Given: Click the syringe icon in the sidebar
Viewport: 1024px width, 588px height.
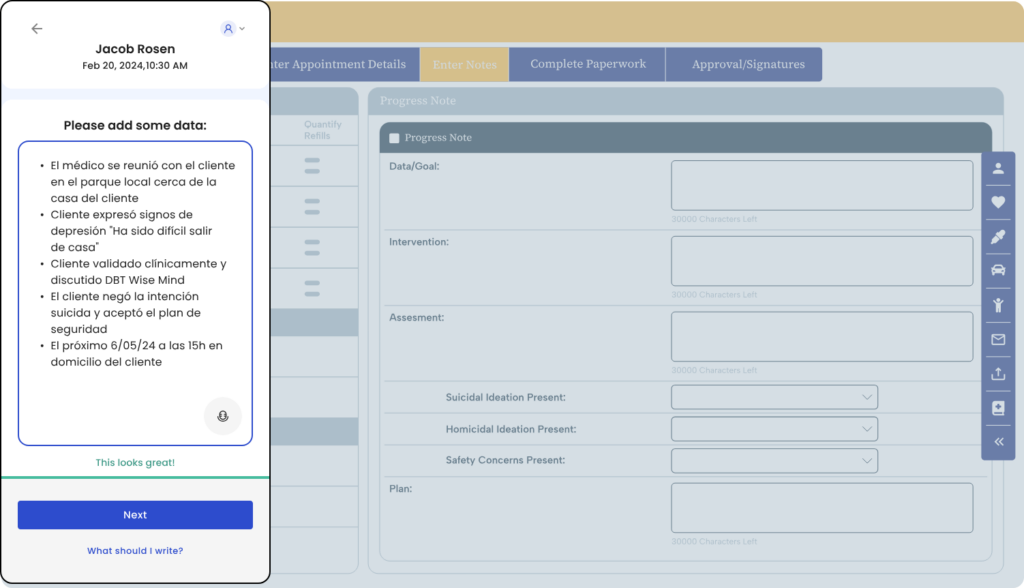Looking at the screenshot, I should click(x=998, y=236).
